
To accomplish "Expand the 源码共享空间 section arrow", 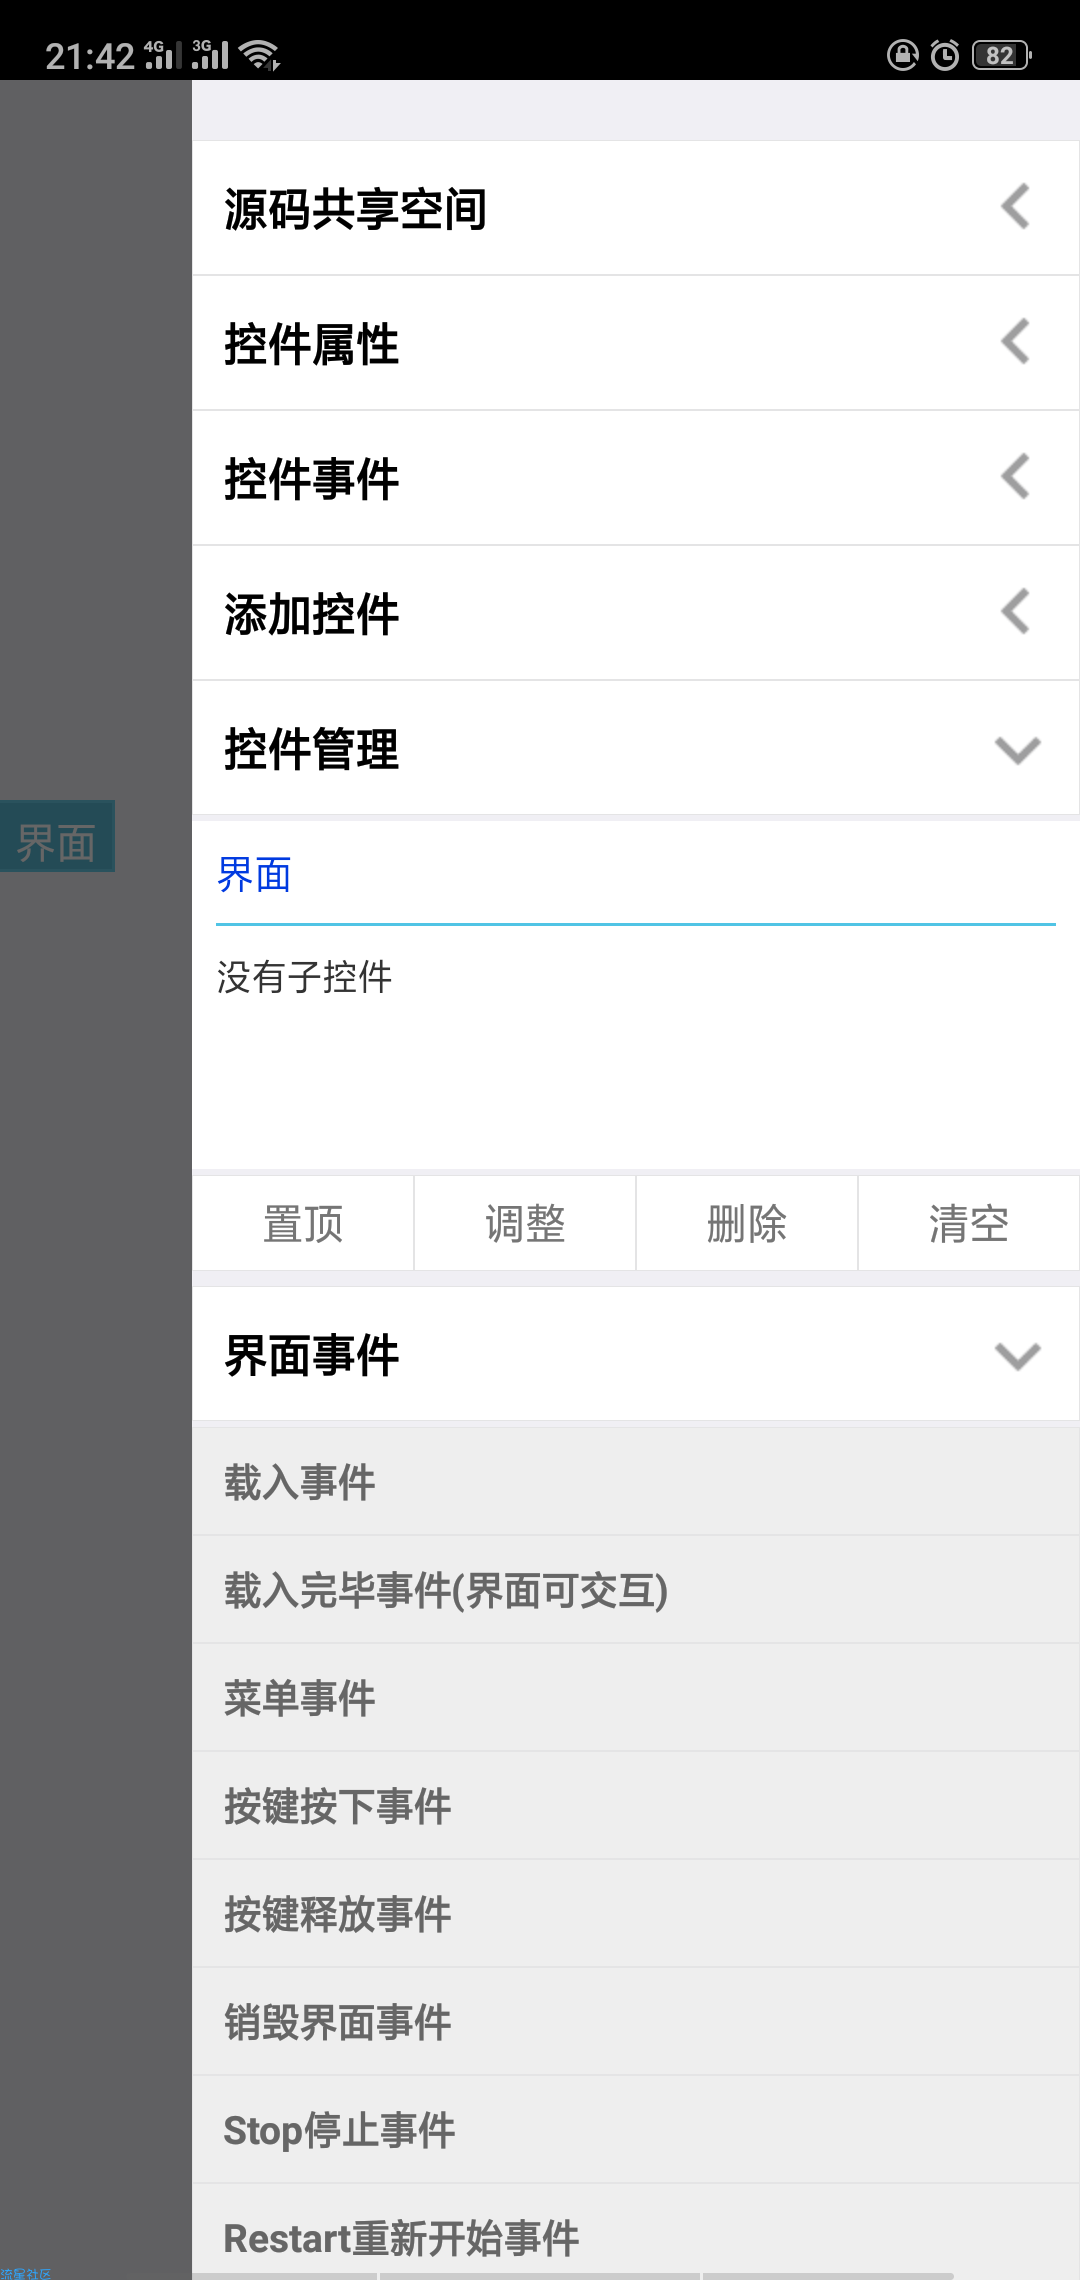I will (1016, 207).
